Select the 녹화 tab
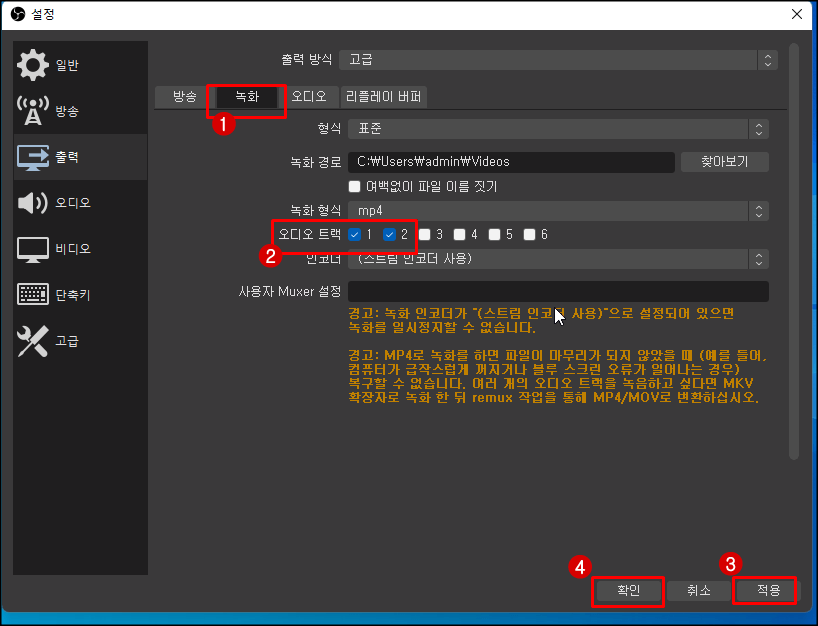The image size is (818, 626). [247, 97]
